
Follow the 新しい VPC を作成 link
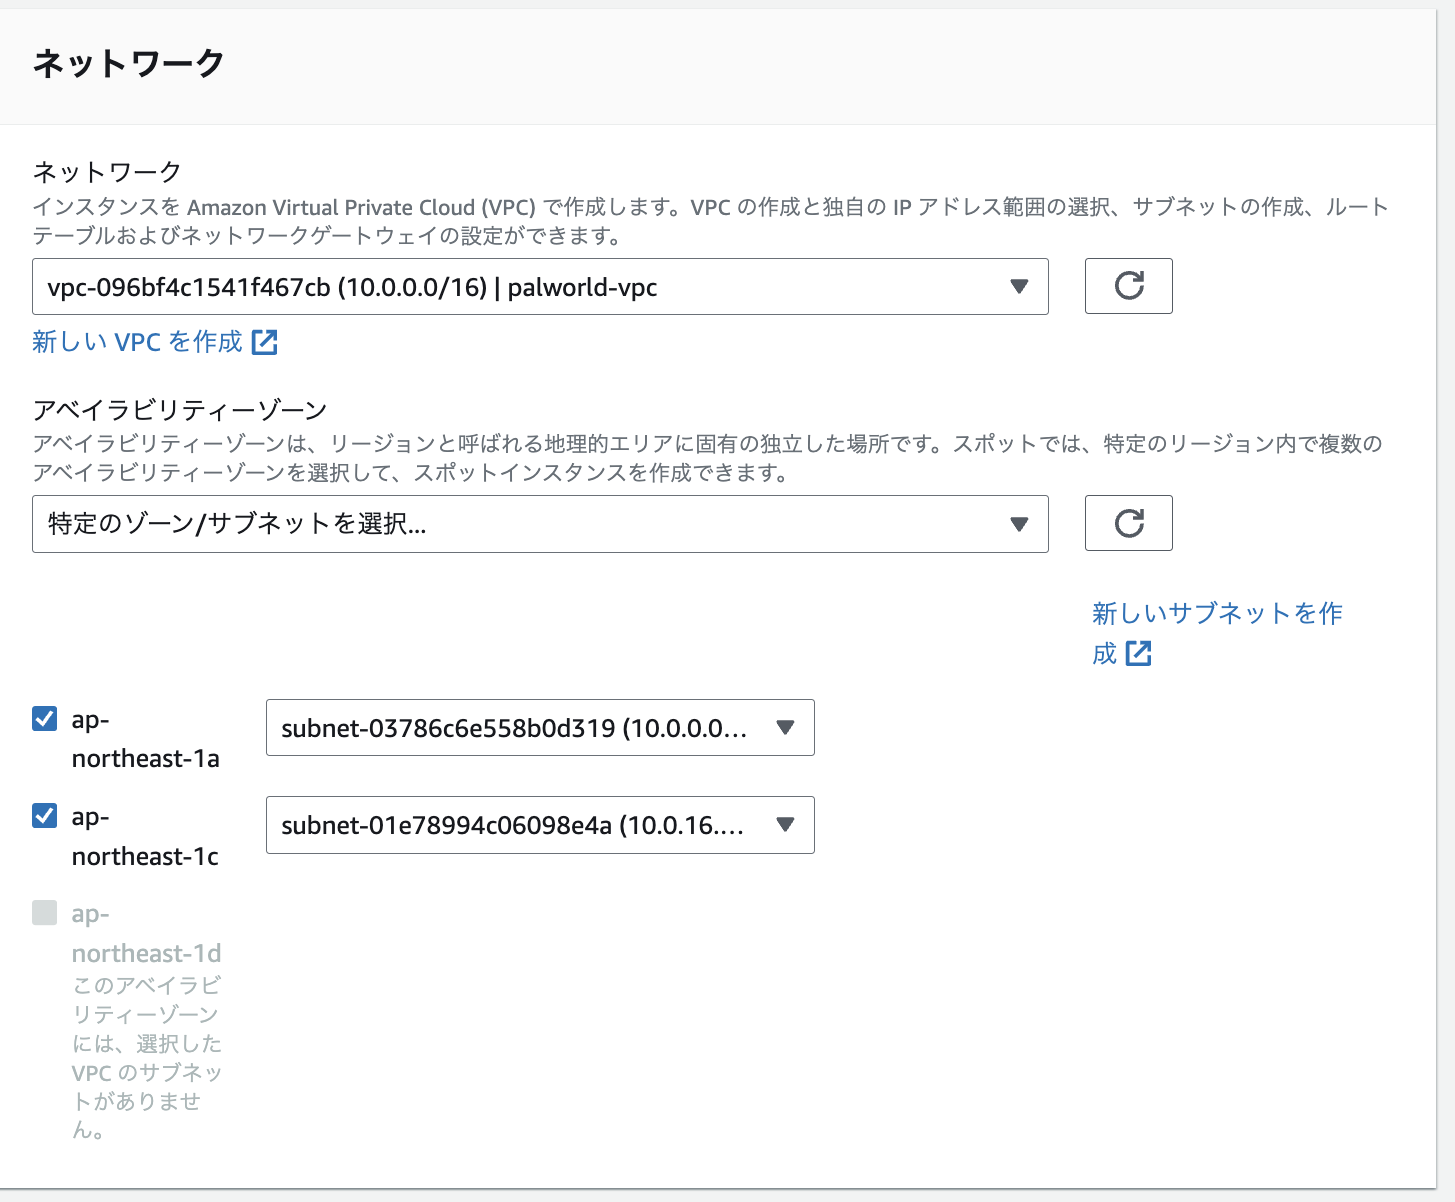[x=137, y=342]
